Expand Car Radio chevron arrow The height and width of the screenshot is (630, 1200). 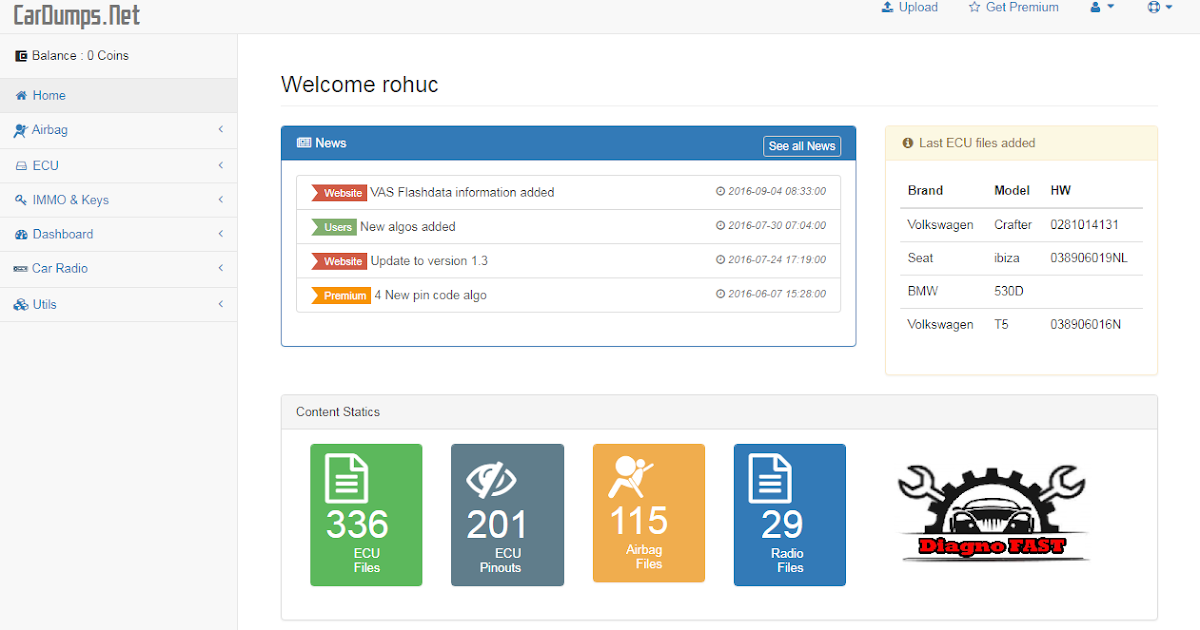(x=220, y=268)
